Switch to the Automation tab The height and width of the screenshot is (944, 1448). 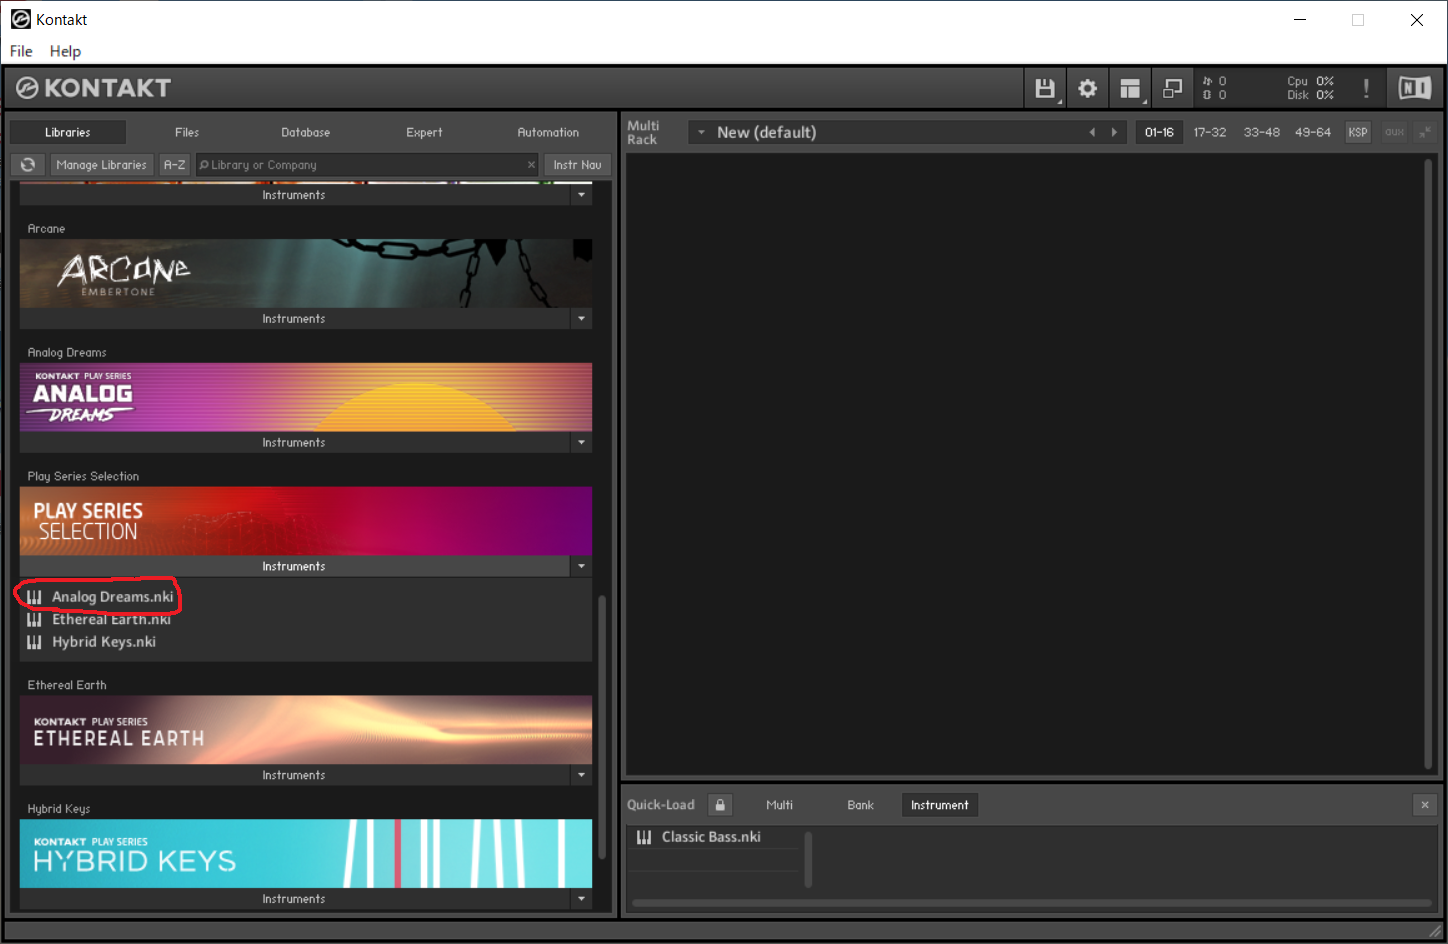click(x=548, y=132)
